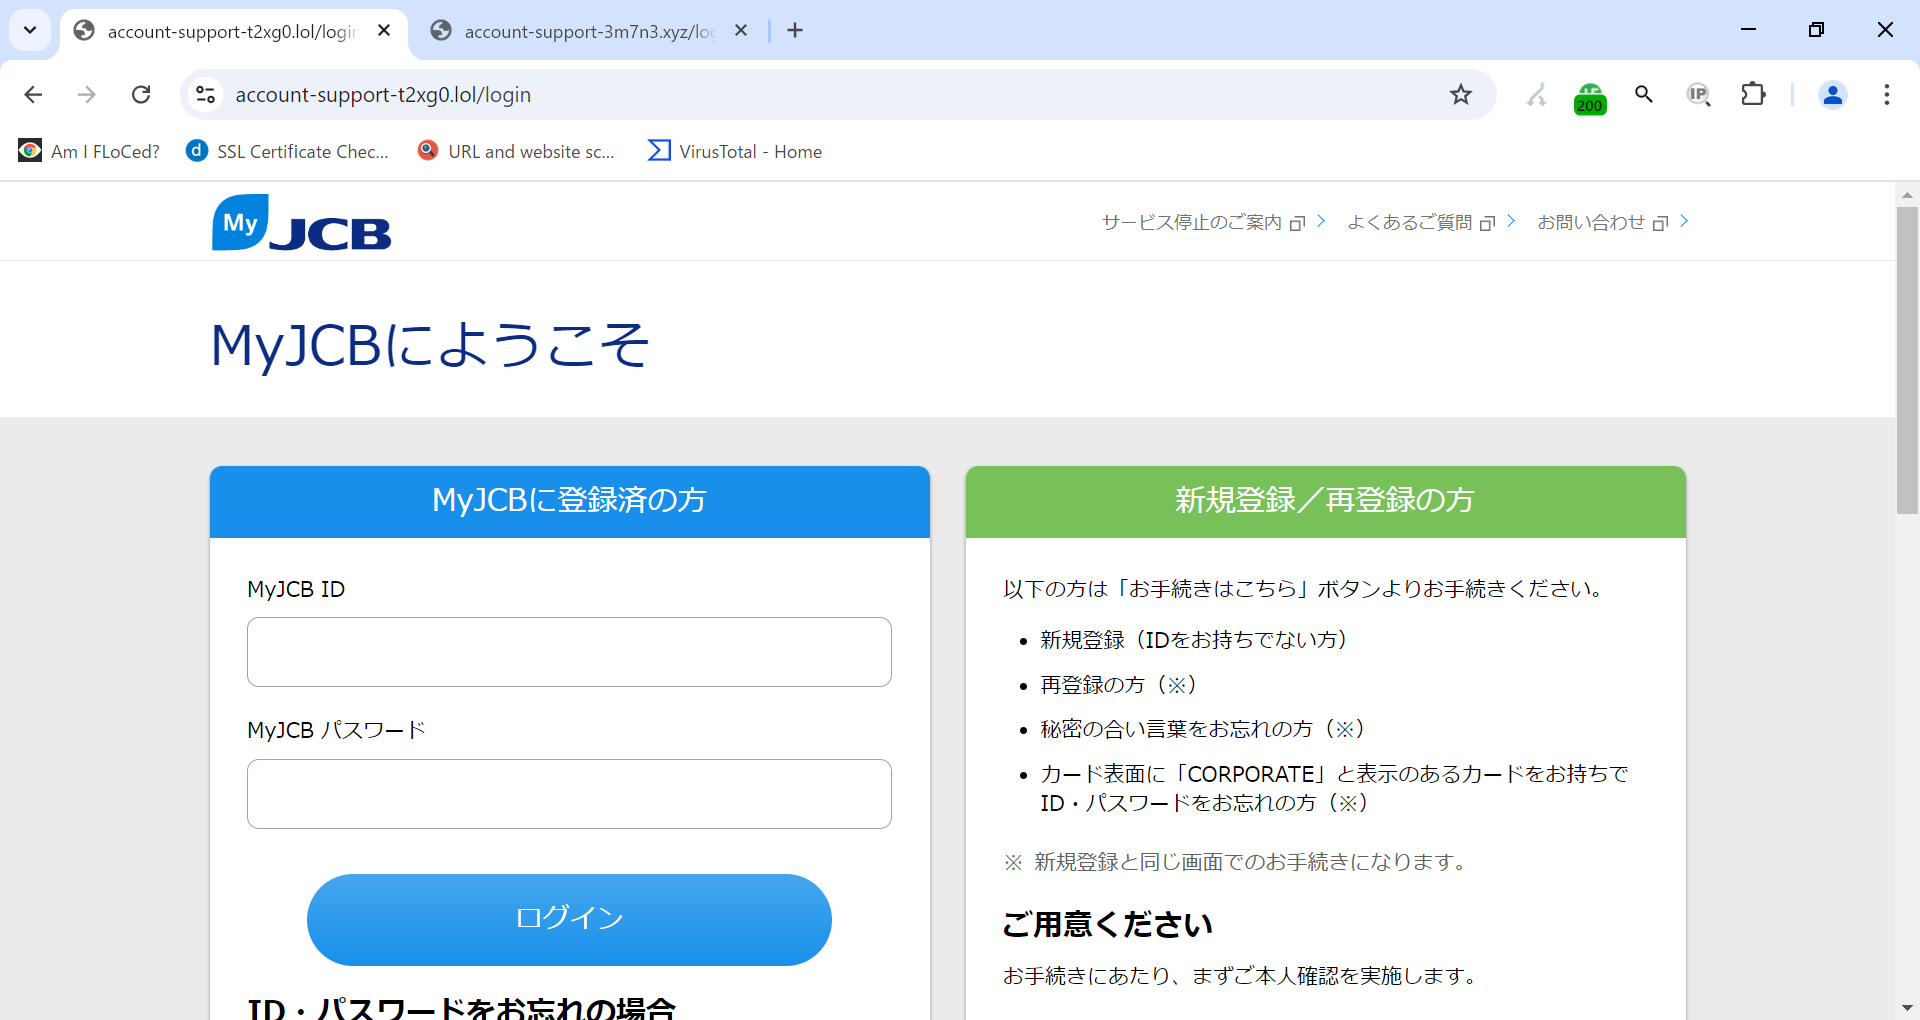
Task: Open the SSL Certificate Checker bookmark
Action: 288,151
